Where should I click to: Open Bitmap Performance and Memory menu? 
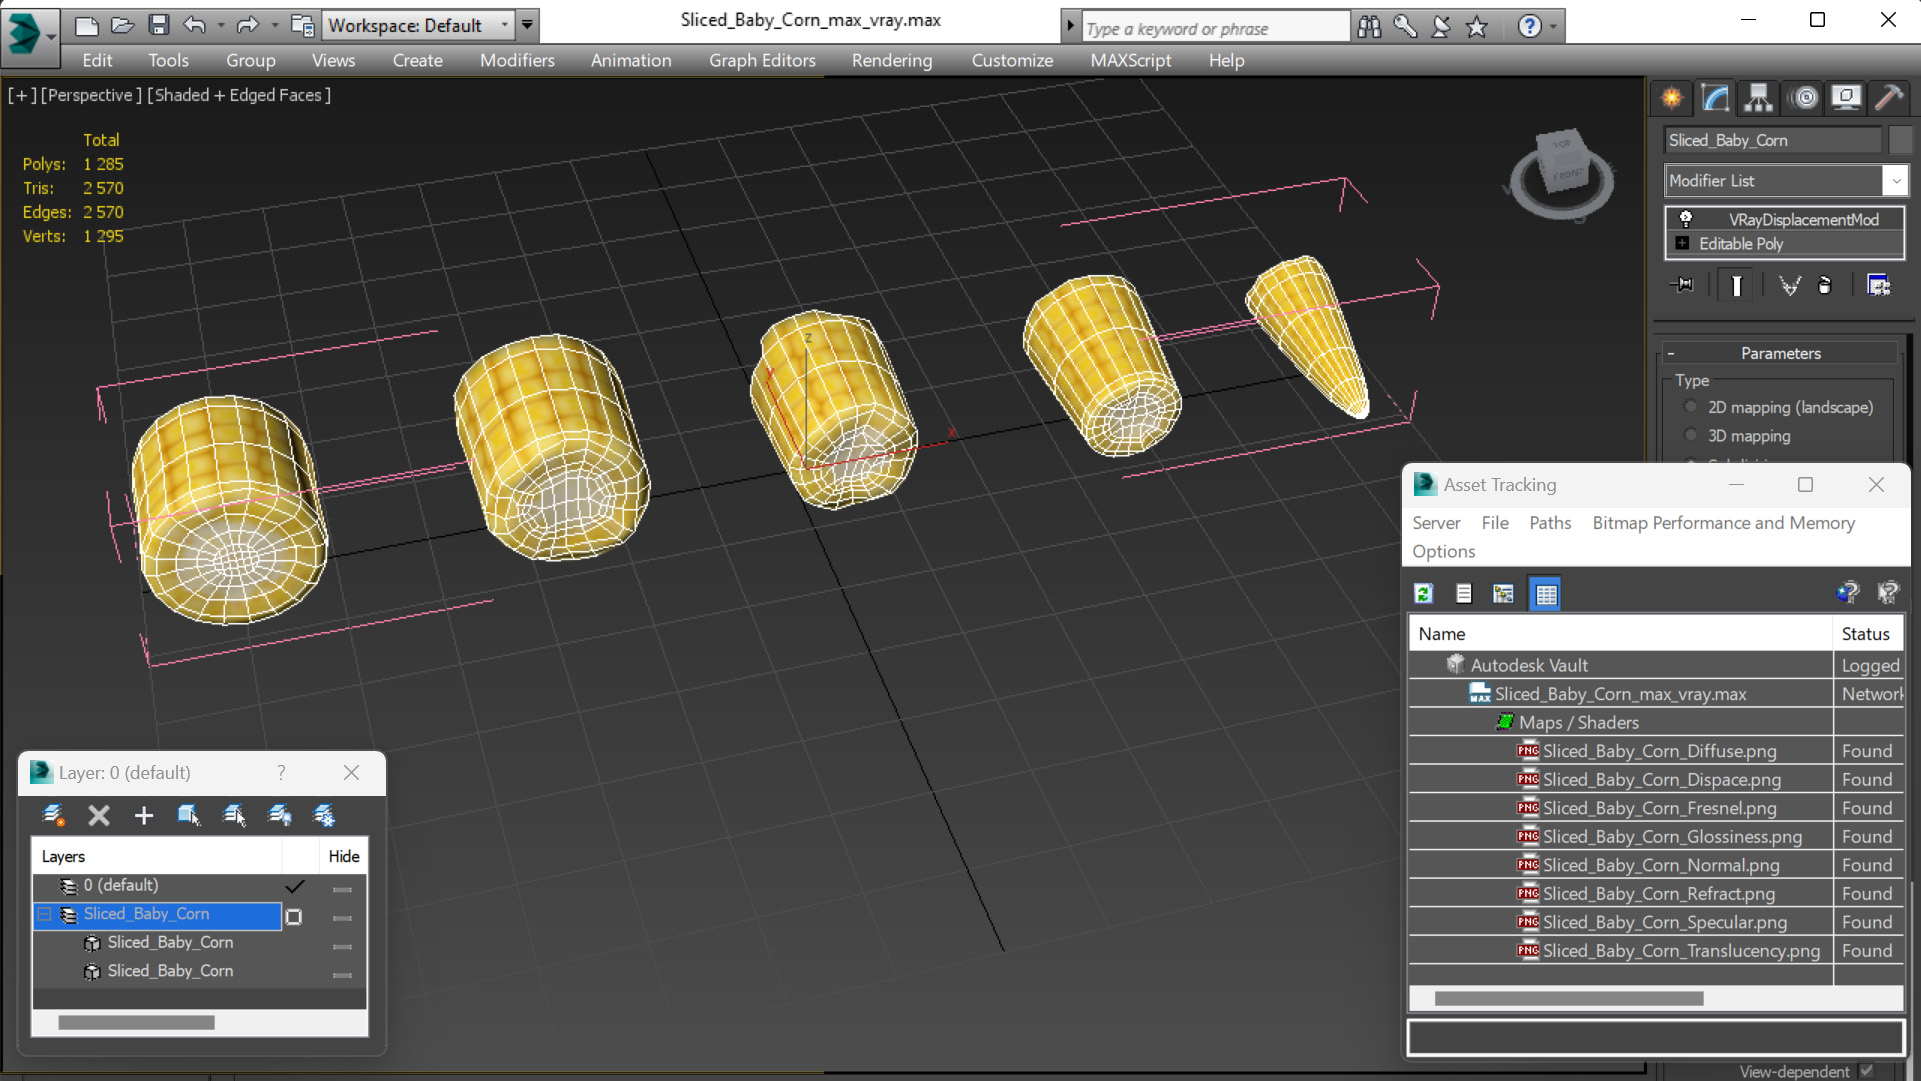coord(1723,523)
